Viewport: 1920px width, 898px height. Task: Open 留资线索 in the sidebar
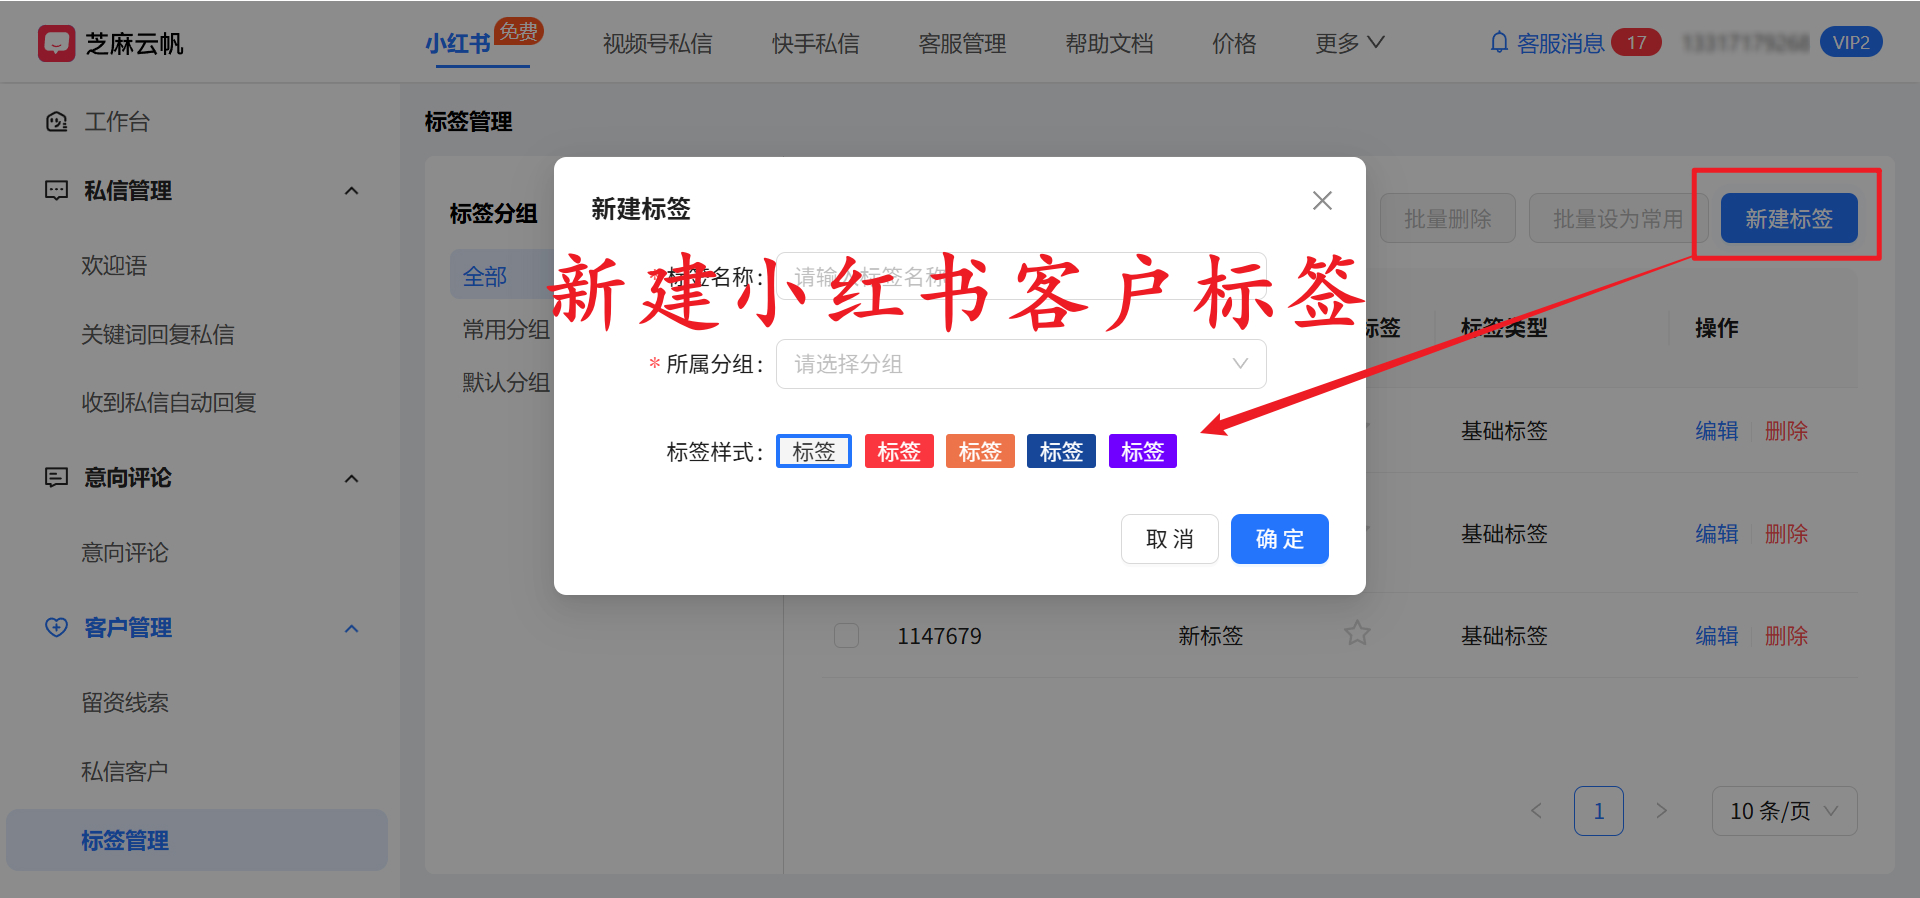125,703
